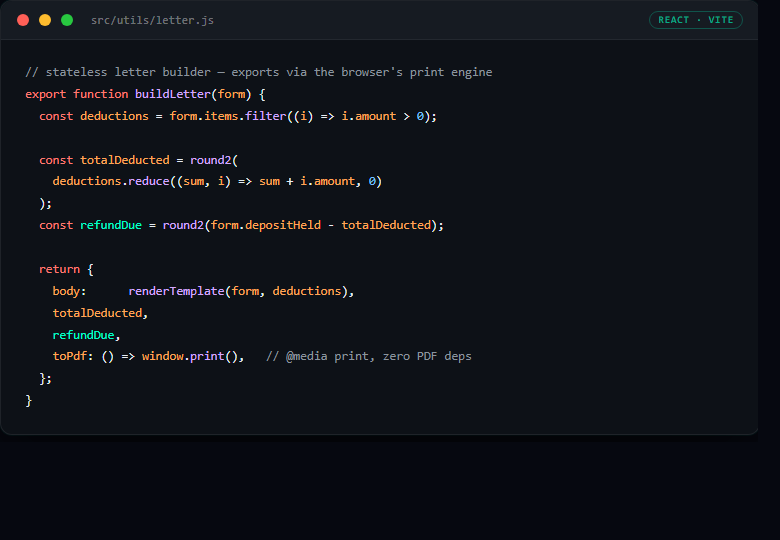Click the totalDeducted const declaration name
The height and width of the screenshot is (540, 780).
125,160
